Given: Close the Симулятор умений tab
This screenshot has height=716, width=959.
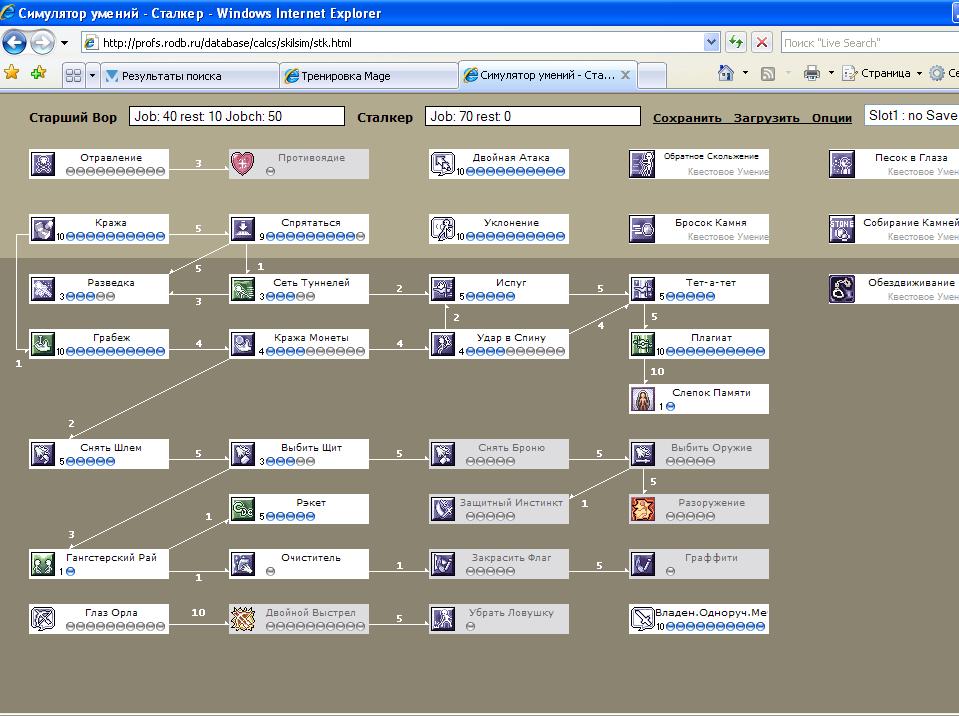Looking at the screenshot, I should click(x=625, y=75).
